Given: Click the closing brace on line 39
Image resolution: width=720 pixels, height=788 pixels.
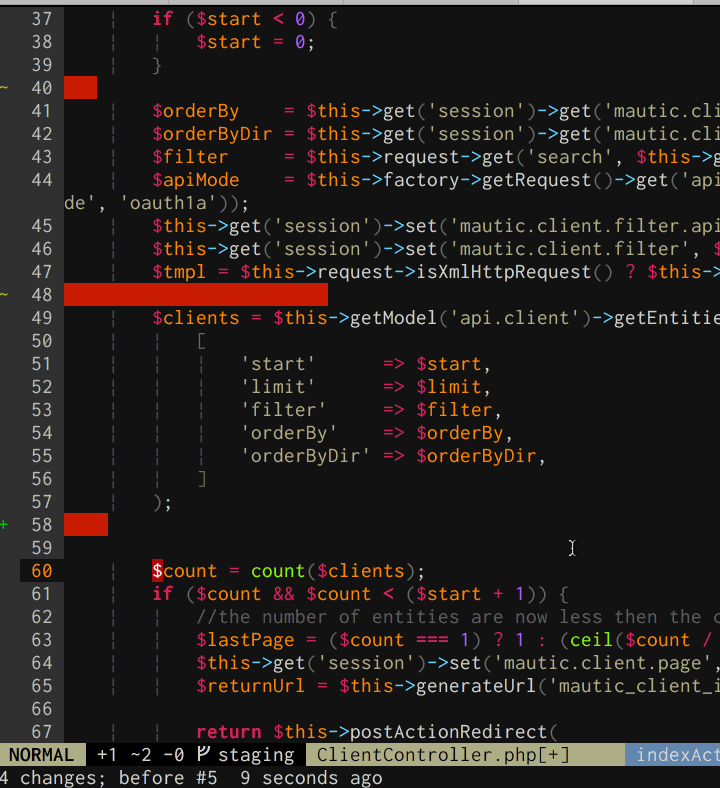Looking at the screenshot, I should point(157,65).
